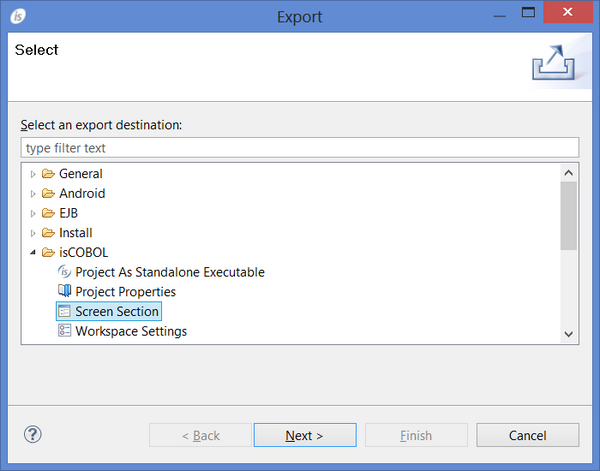Collapse the isCOBOL tree node
Viewport: 600px width, 471px height.
[33, 253]
